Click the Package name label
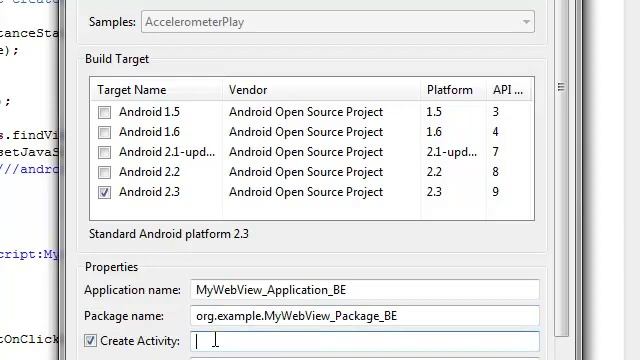Screen dimensions: 640x360 click(124, 316)
